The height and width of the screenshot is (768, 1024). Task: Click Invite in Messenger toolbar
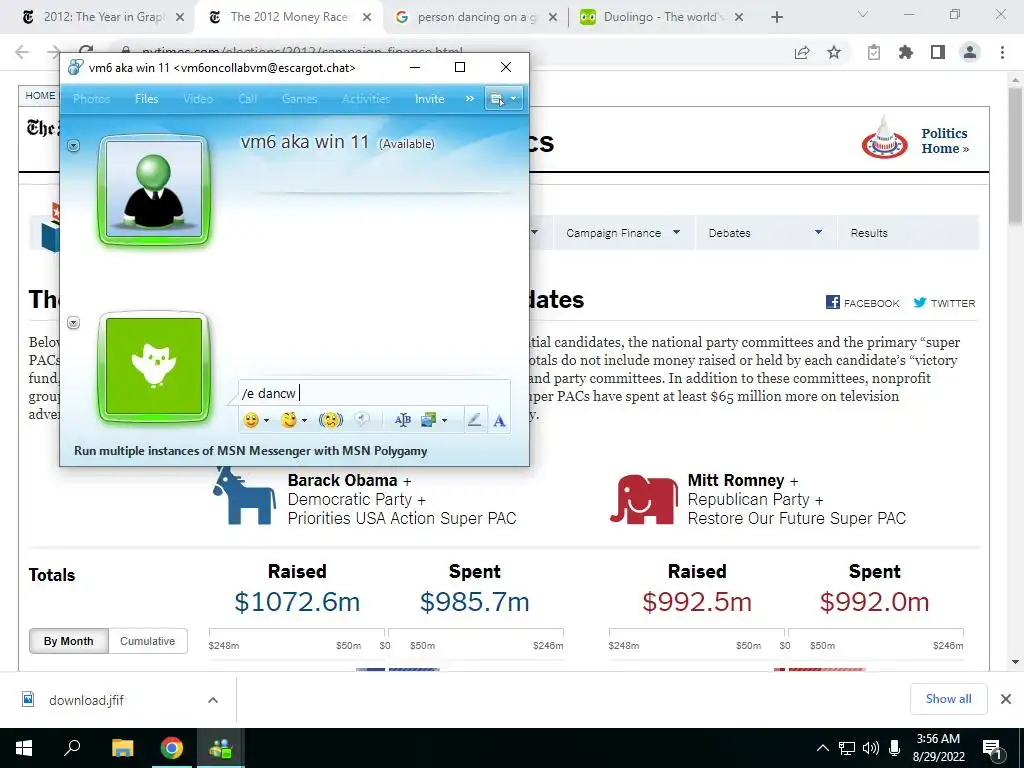point(429,99)
